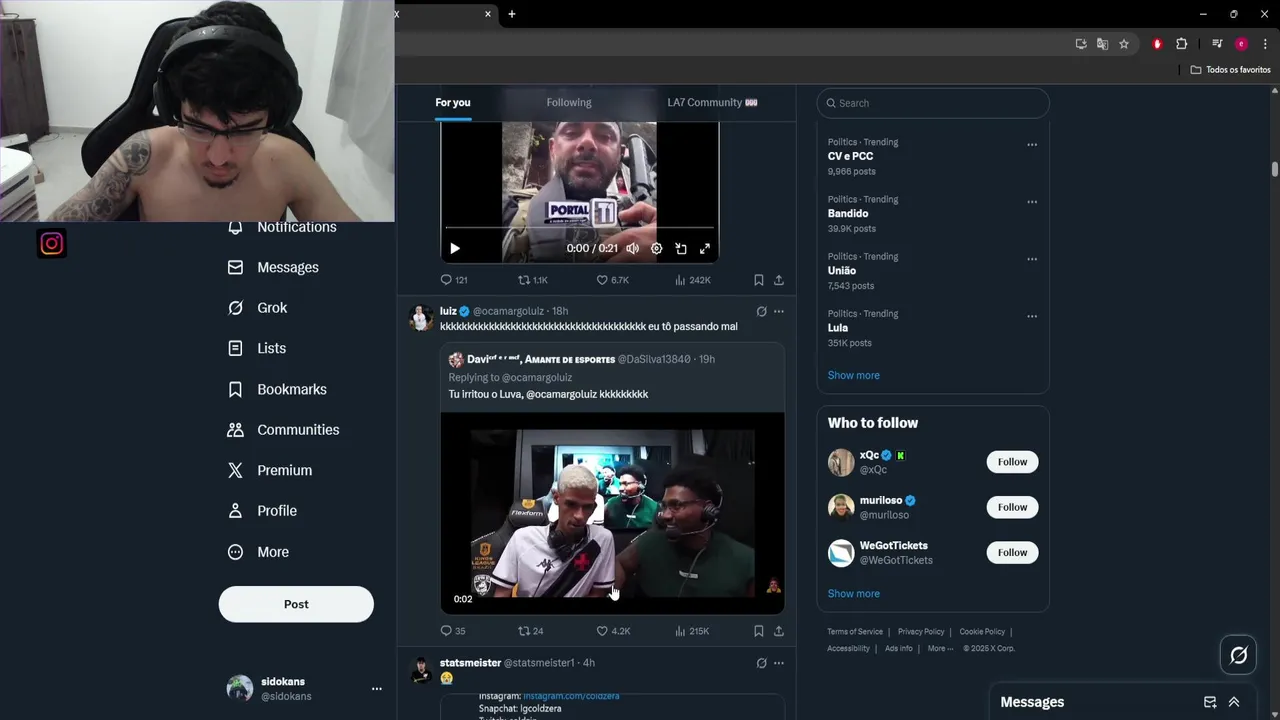Enter fullscreen on Portal T1 video
Screen dimensions: 1280x720
(705, 249)
